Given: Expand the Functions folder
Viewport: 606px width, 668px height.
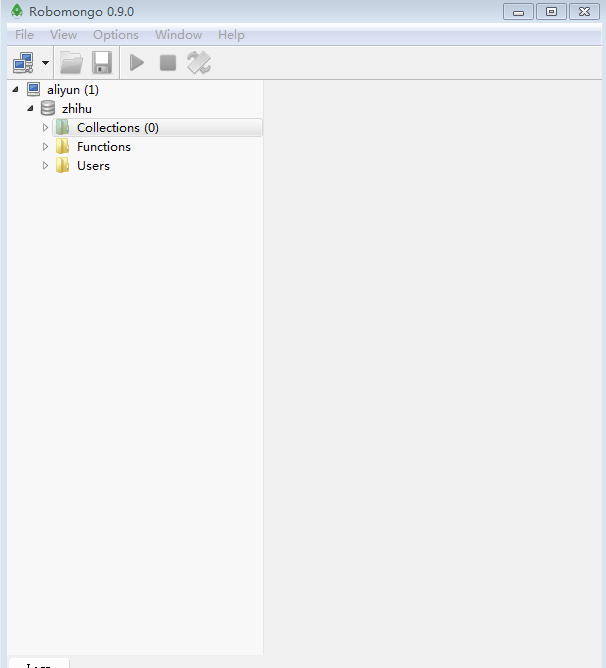Looking at the screenshot, I should (45, 147).
